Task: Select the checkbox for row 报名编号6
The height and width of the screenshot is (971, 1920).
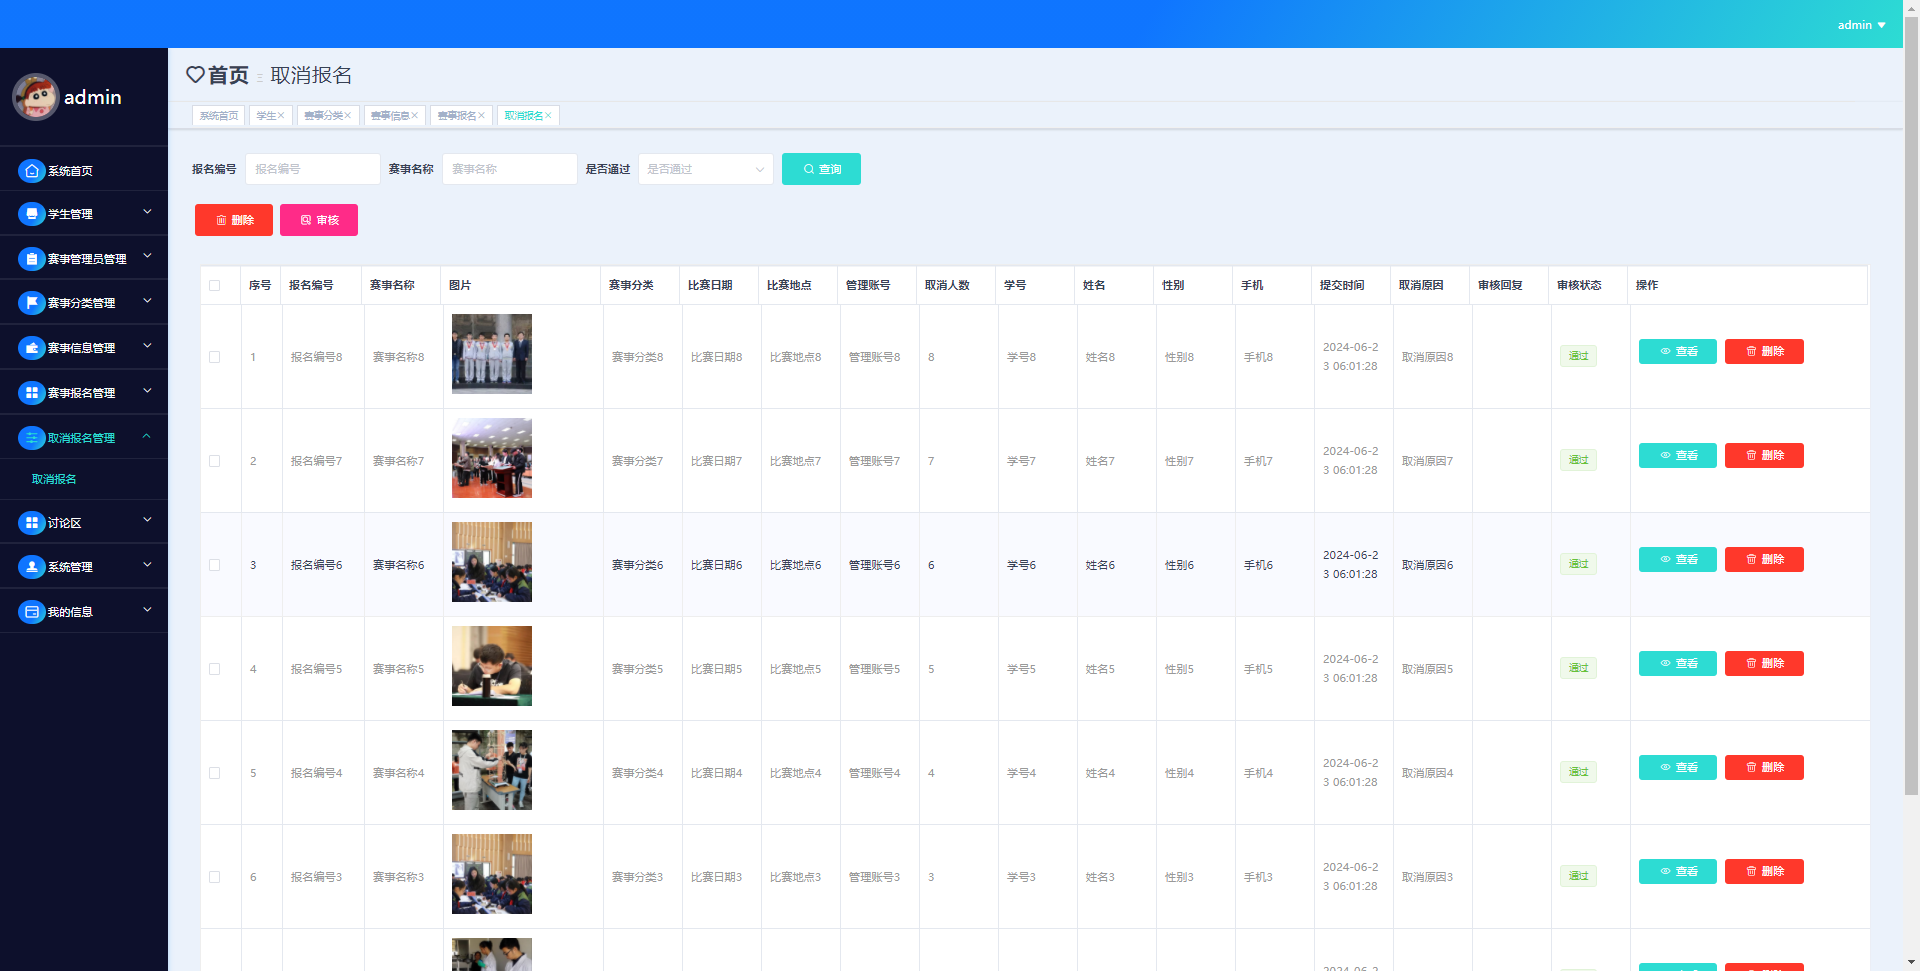Action: click(x=215, y=565)
